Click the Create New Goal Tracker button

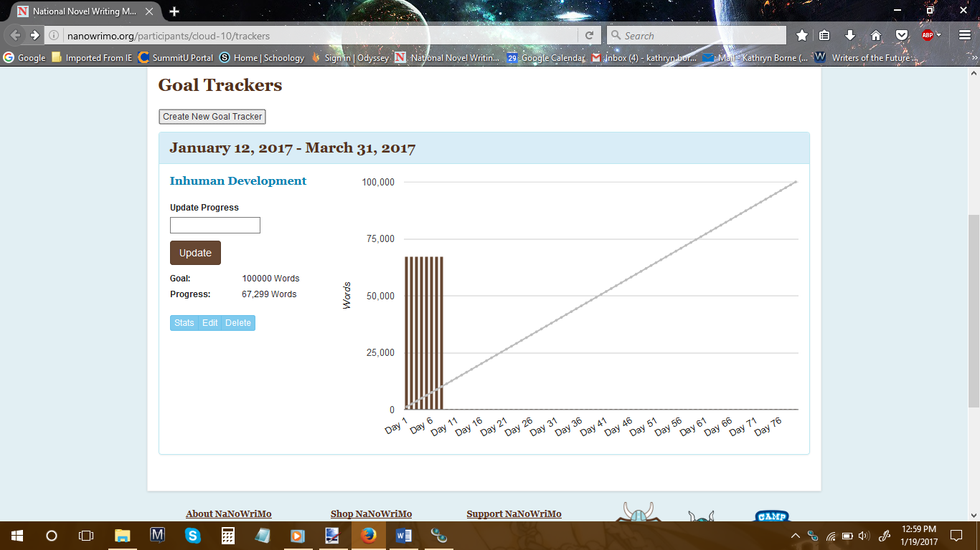(212, 117)
